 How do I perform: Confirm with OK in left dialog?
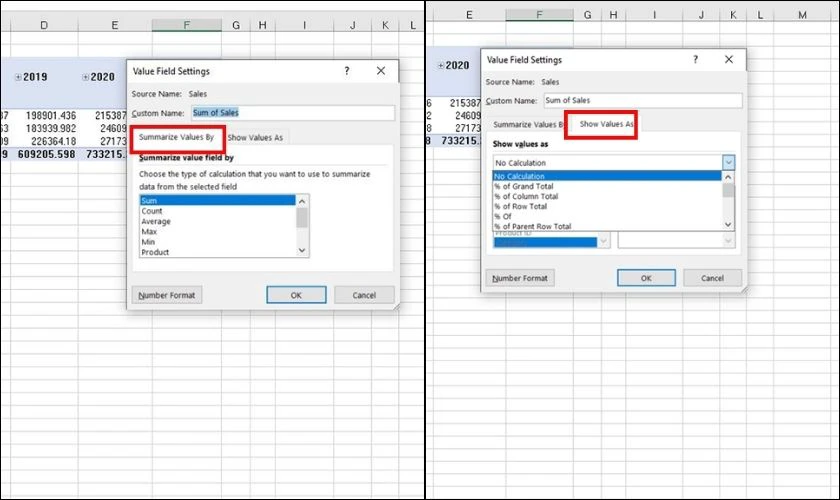(296, 295)
